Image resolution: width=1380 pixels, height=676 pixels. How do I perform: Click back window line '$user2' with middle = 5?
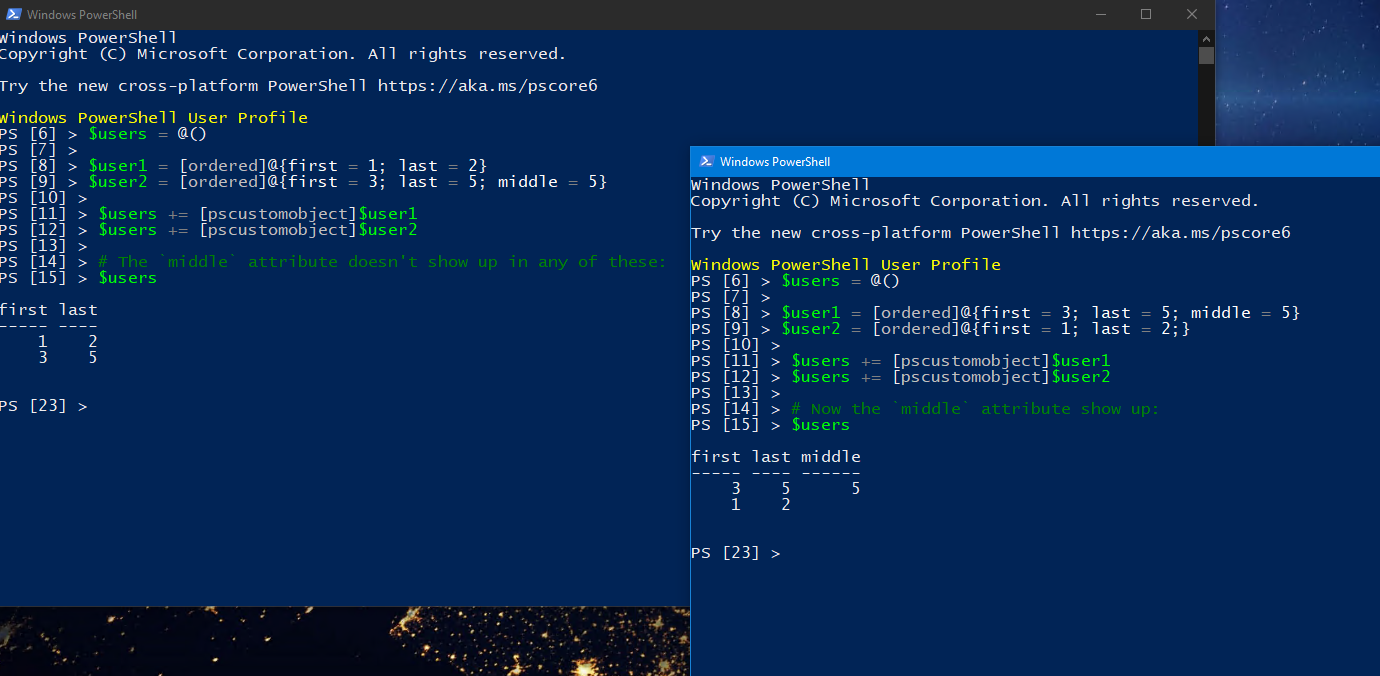click(348, 182)
